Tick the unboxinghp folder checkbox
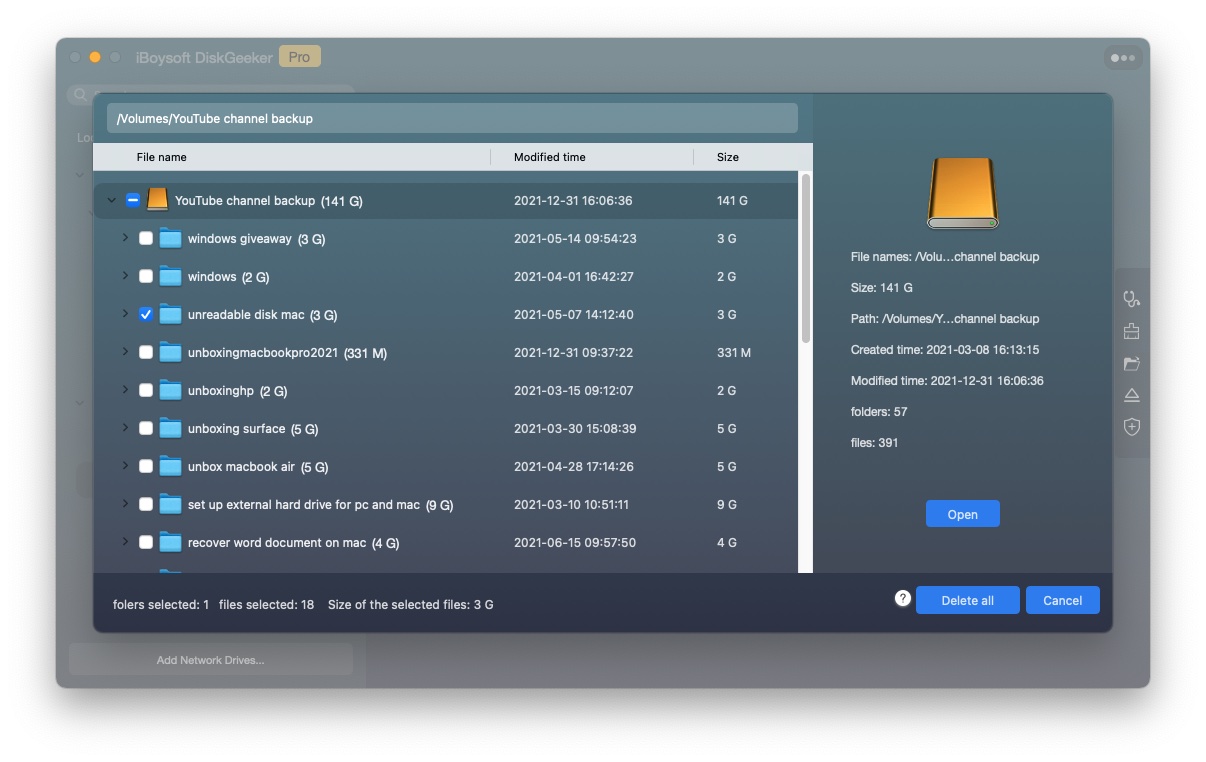 [146, 390]
